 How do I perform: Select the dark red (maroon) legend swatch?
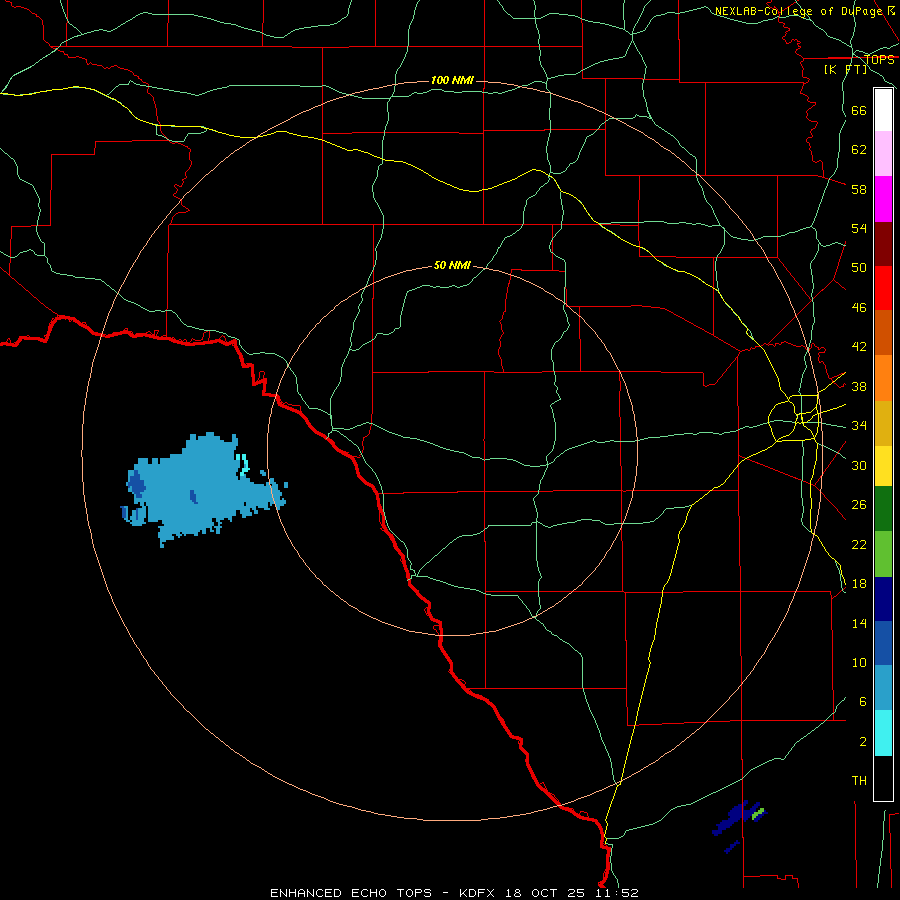click(x=883, y=244)
